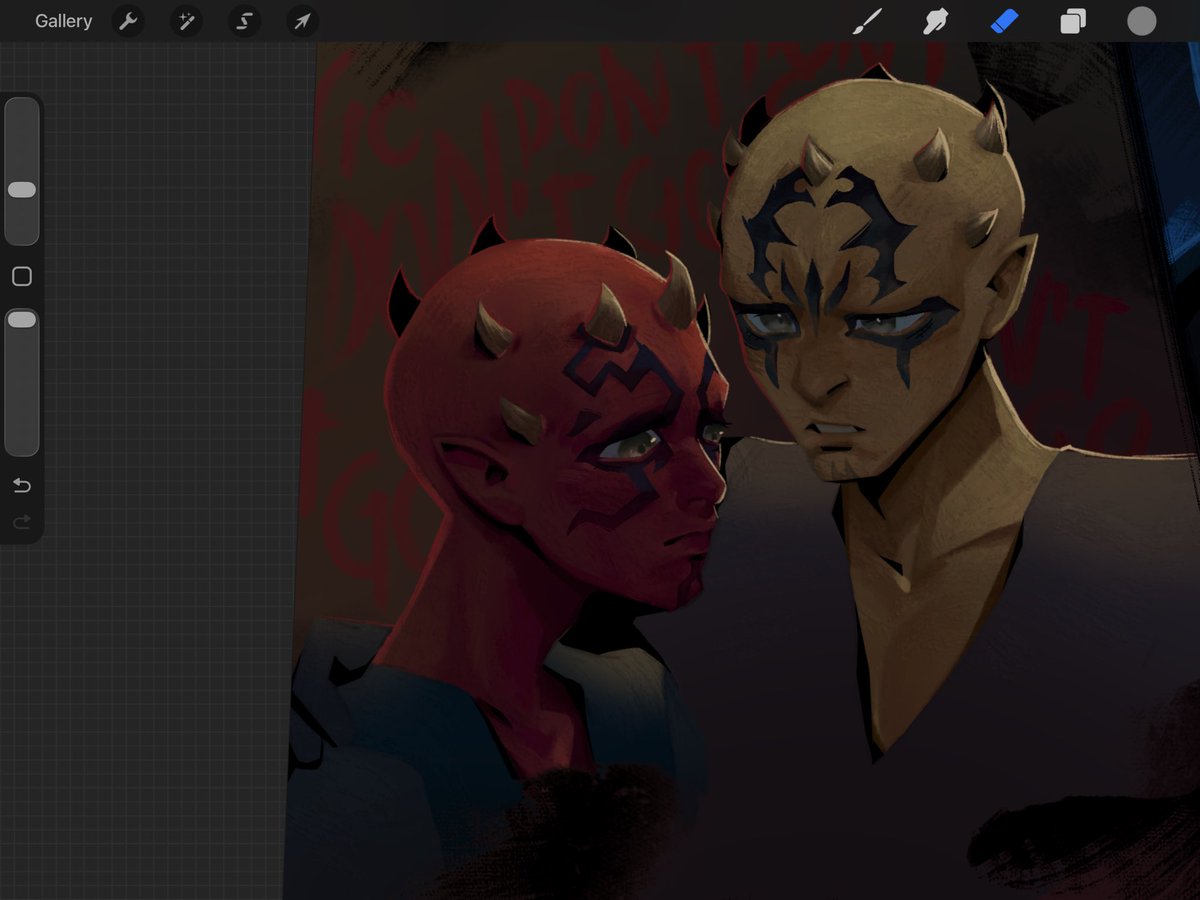Activate the Selection tool
The width and height of the screenshot is (1200, 900).
tap(244, 21)
